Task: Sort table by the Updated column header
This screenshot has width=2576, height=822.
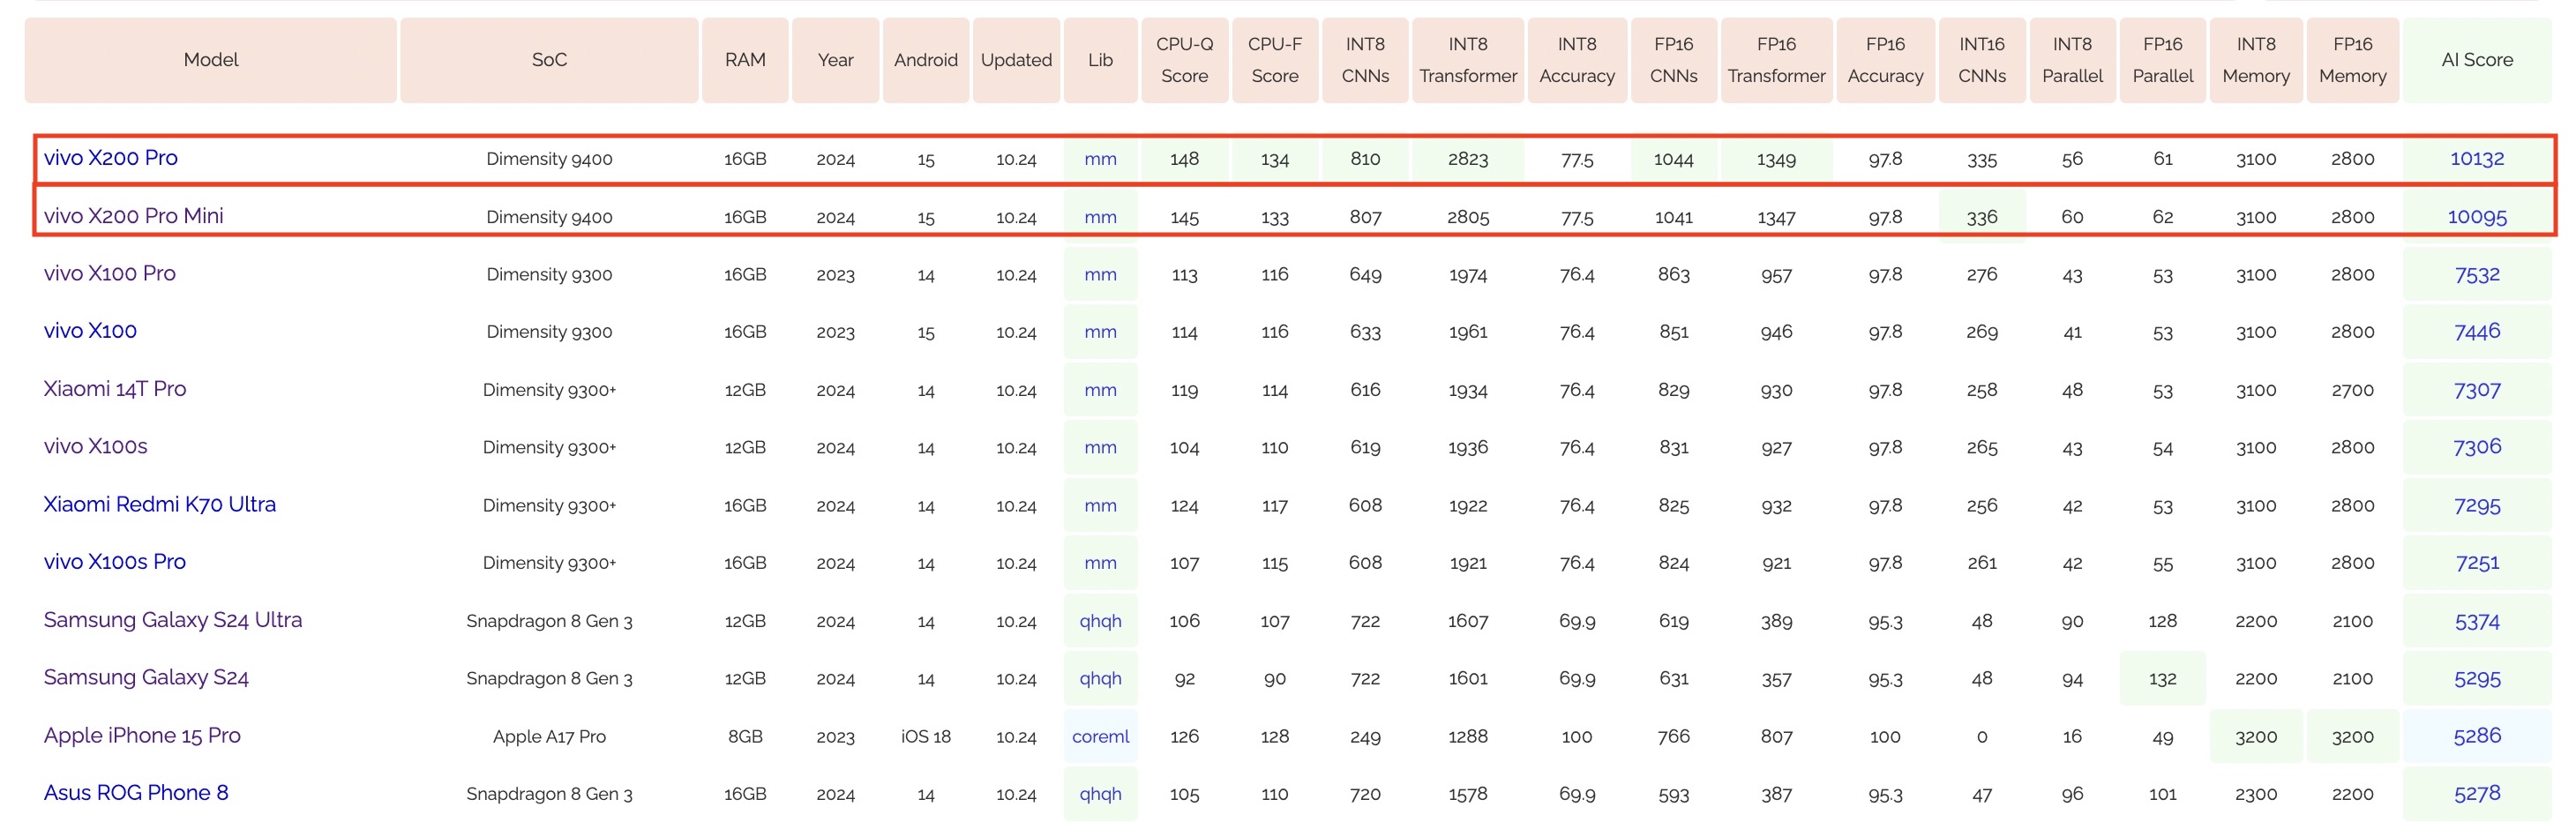Action: pos(1016,60)
